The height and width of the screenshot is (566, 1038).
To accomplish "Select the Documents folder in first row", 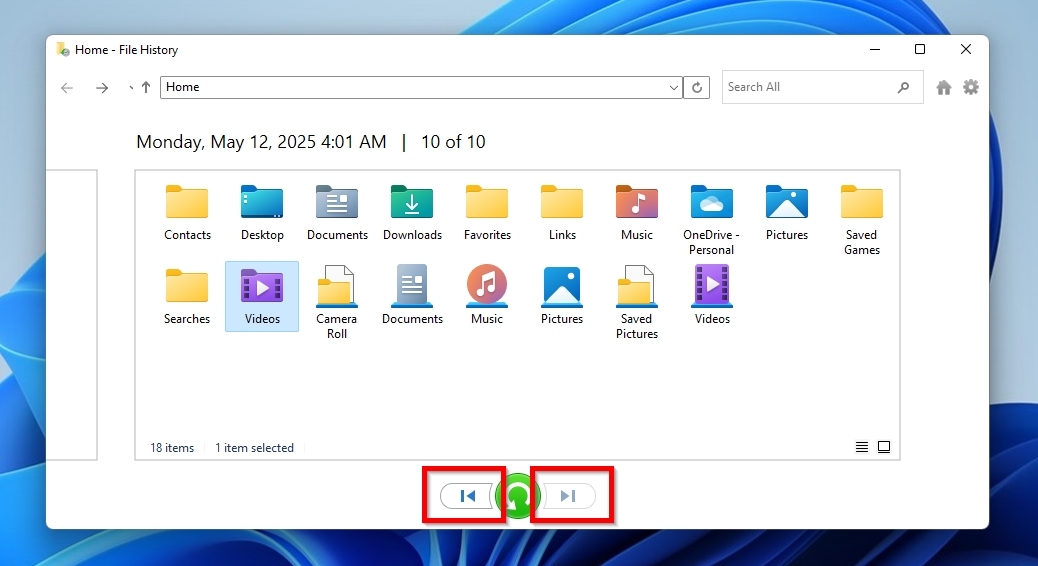I will 337,213.
